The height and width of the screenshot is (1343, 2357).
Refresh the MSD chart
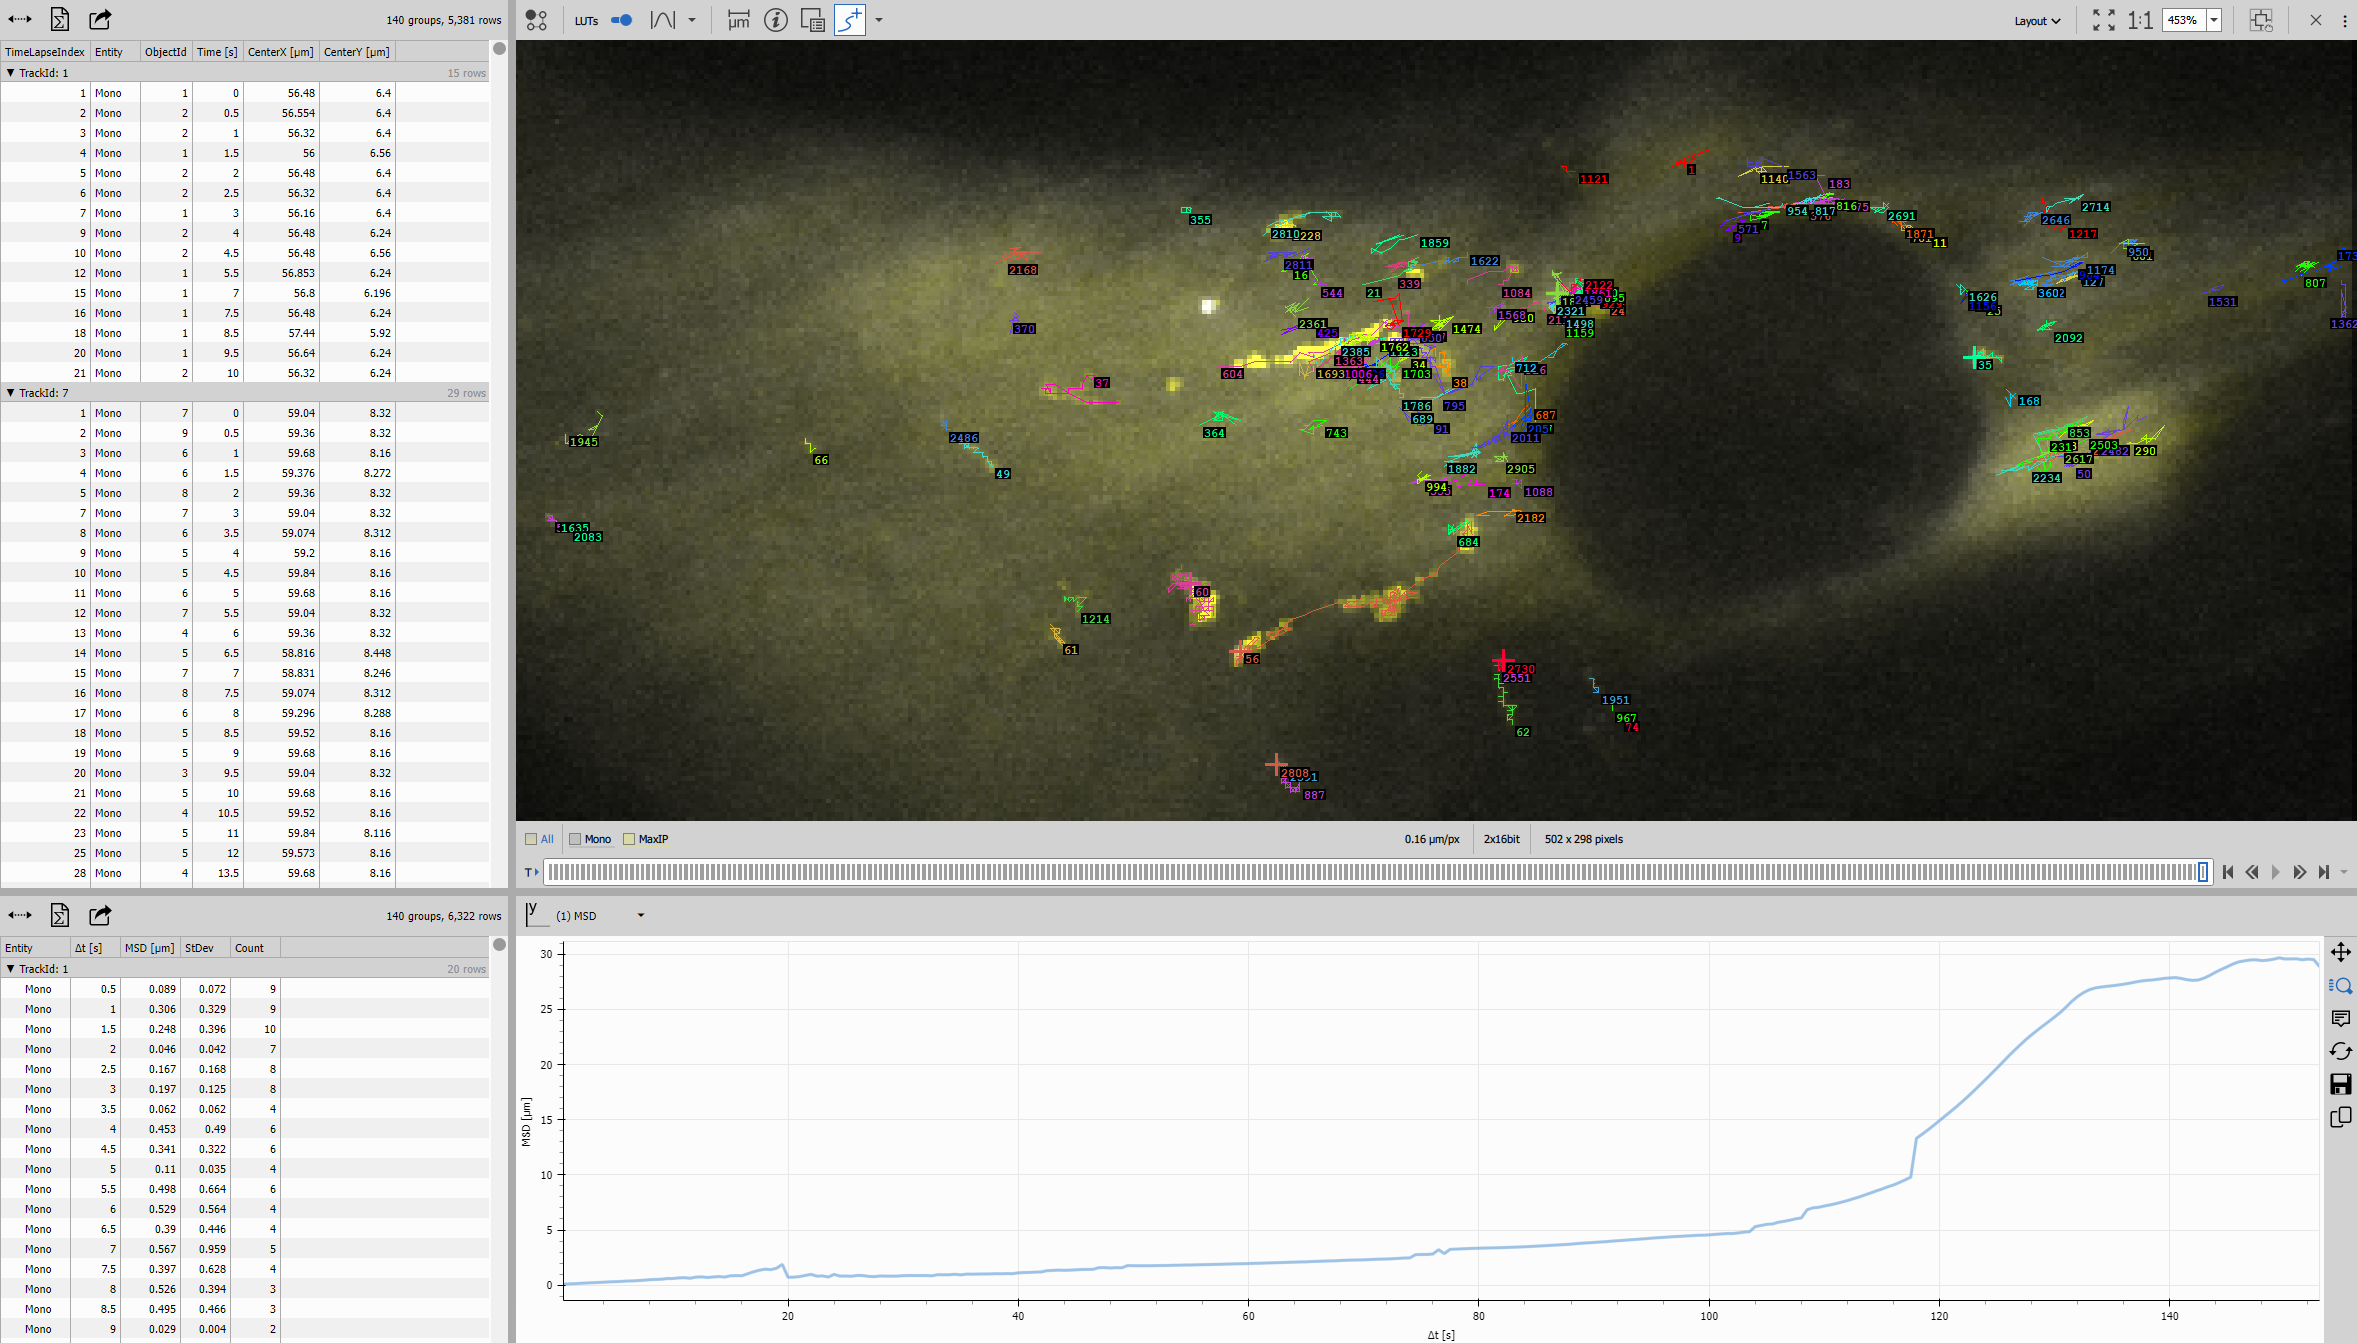2341,1052
